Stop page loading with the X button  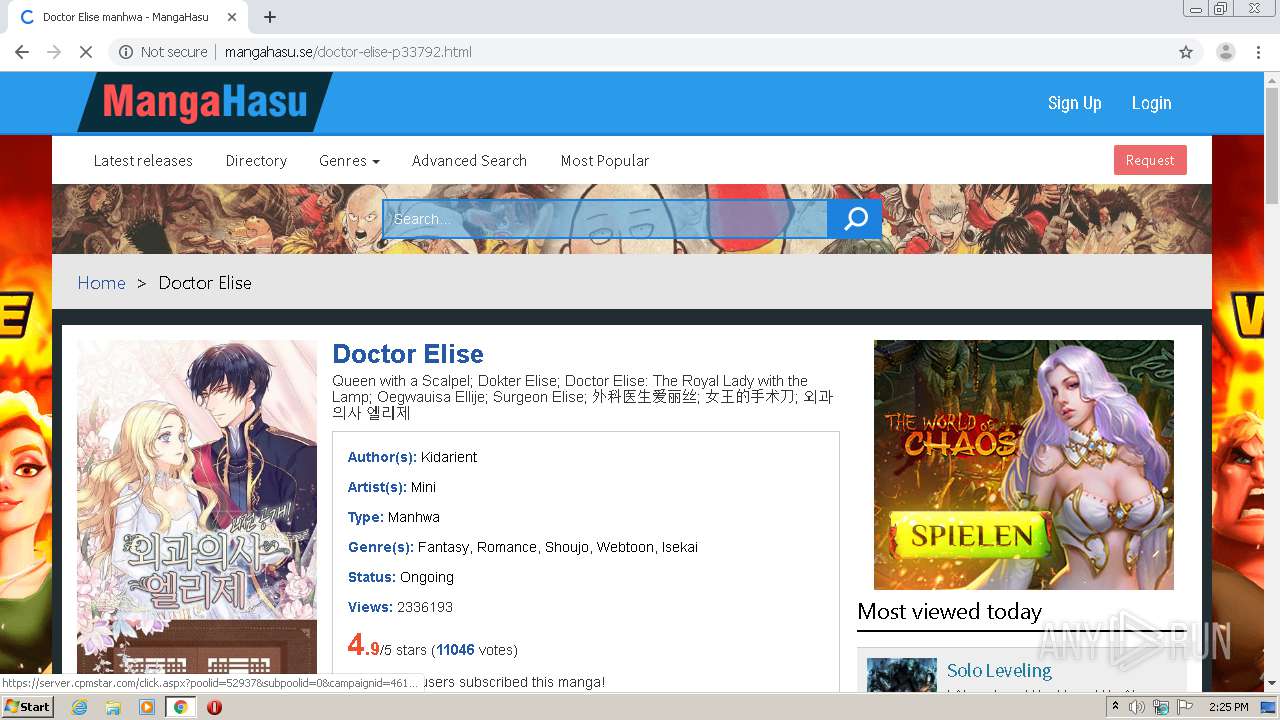click(86, 52)
